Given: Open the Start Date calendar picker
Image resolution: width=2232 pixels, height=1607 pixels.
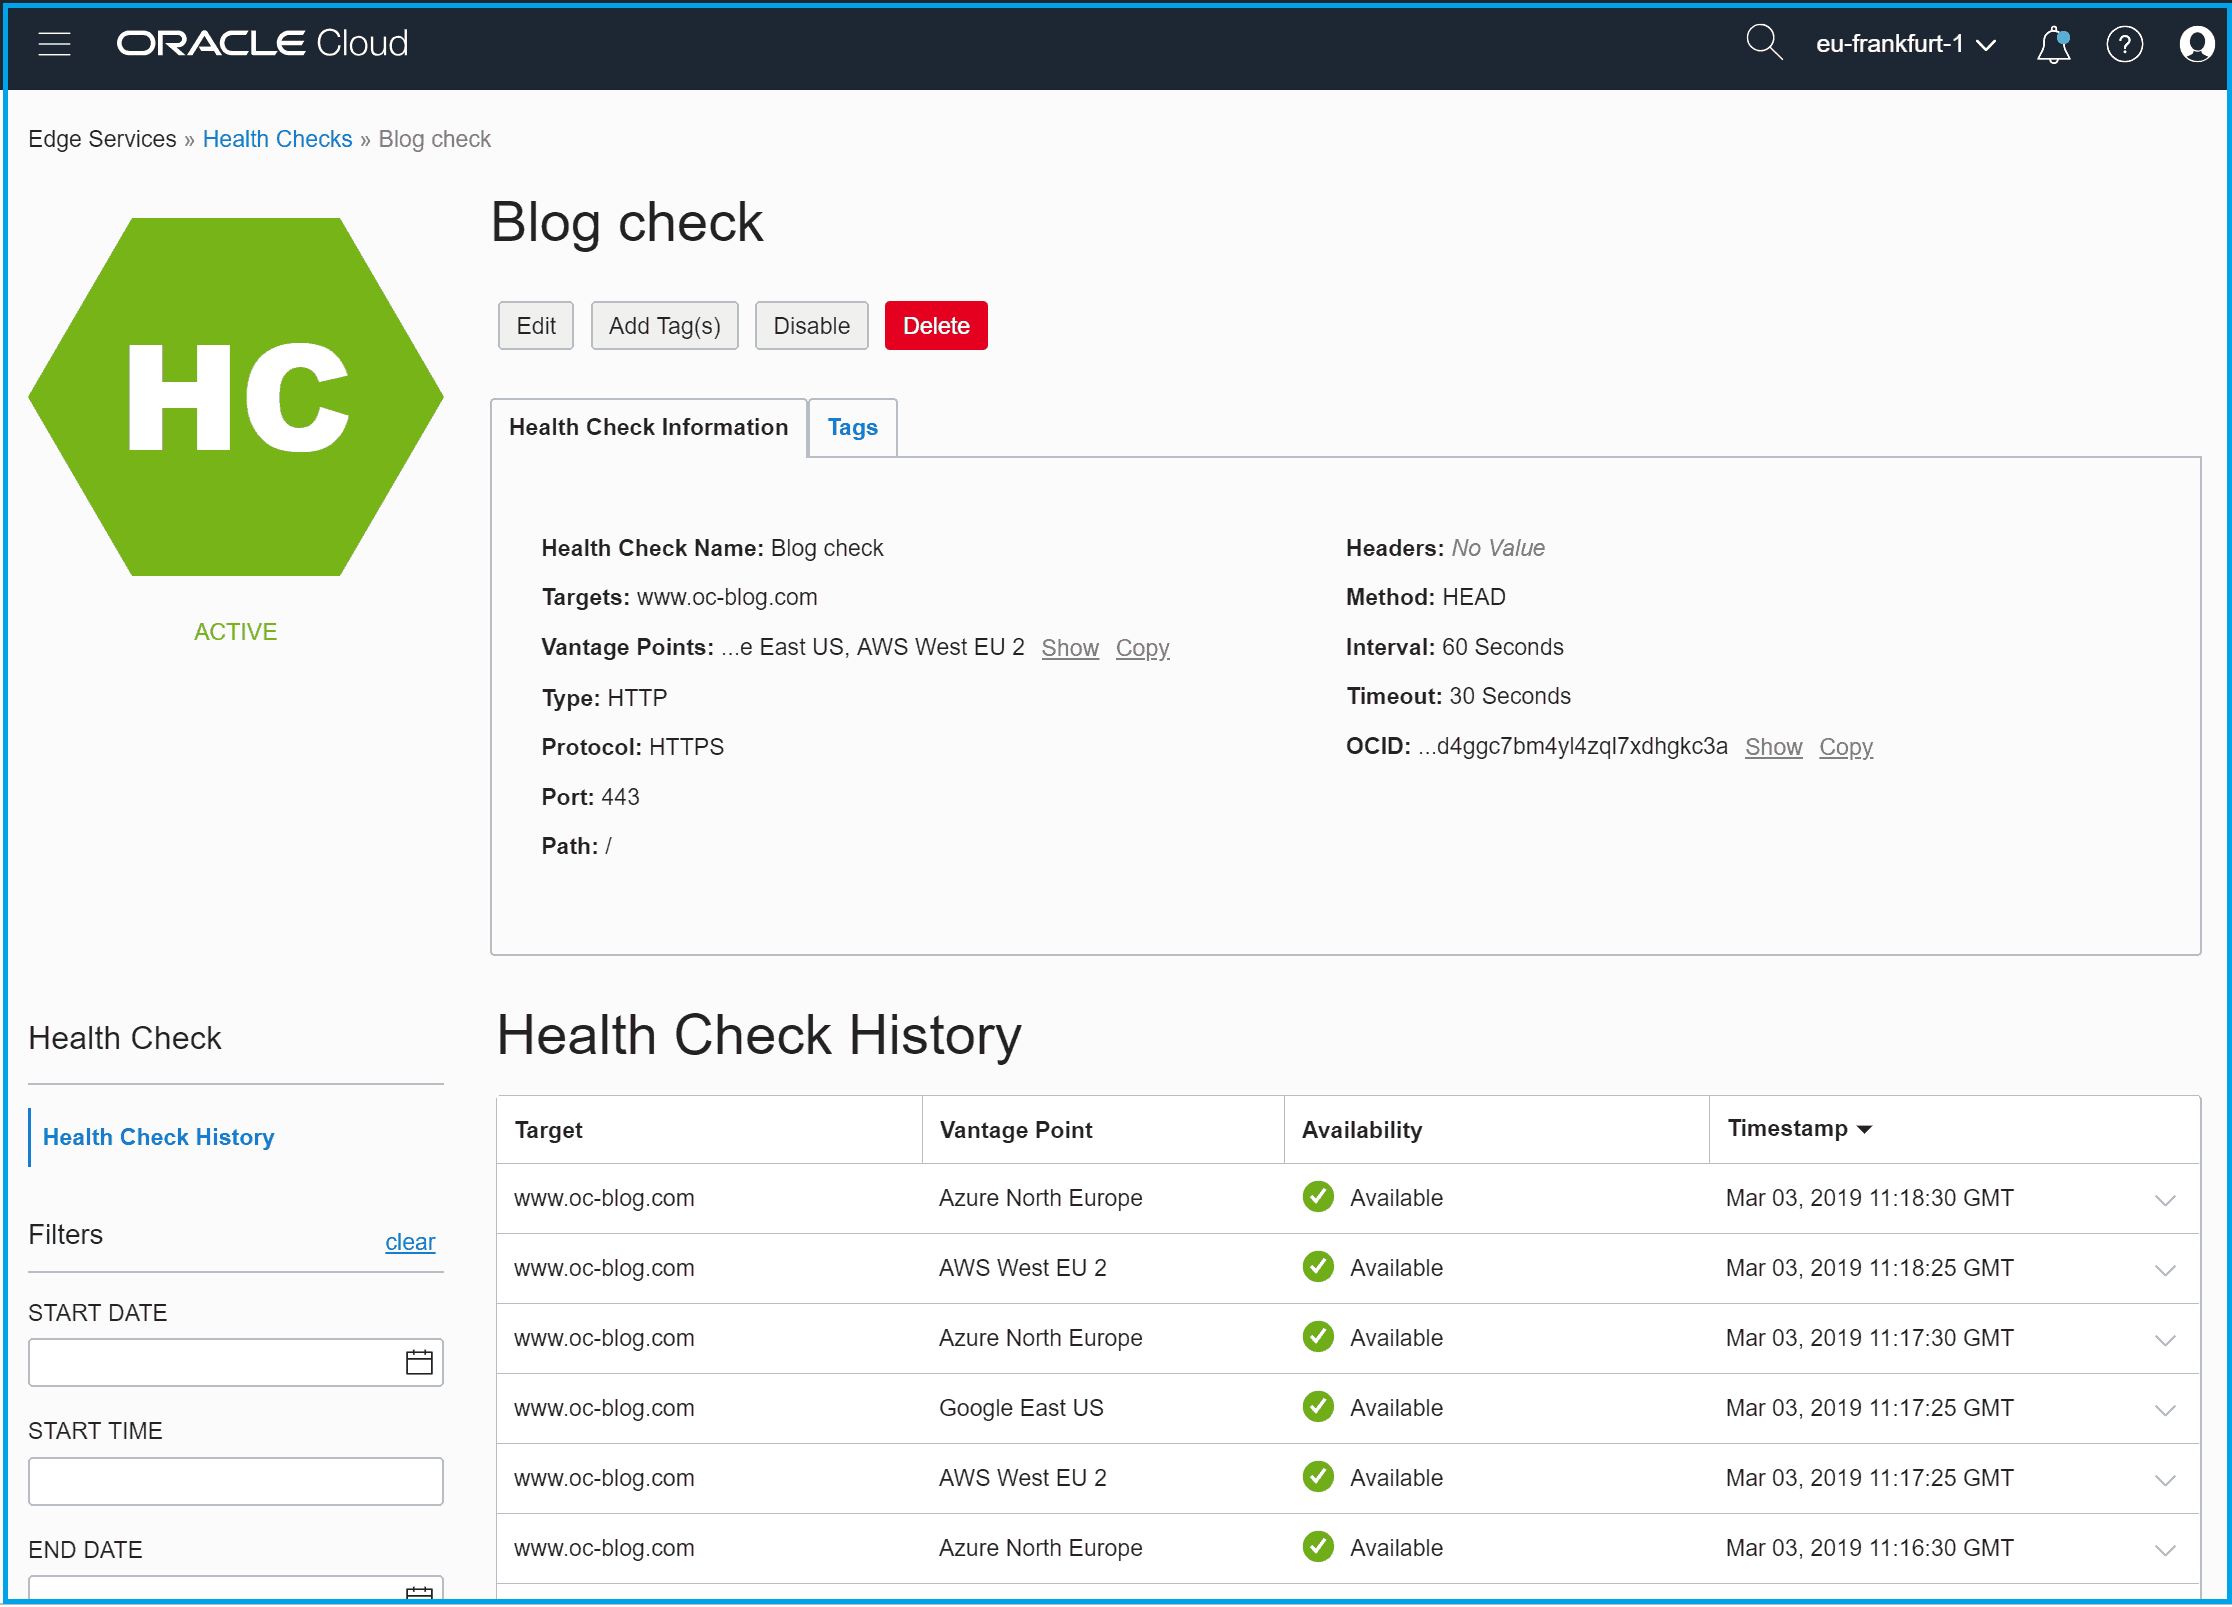Looking at the screenshot, I should coord(419,1362).
